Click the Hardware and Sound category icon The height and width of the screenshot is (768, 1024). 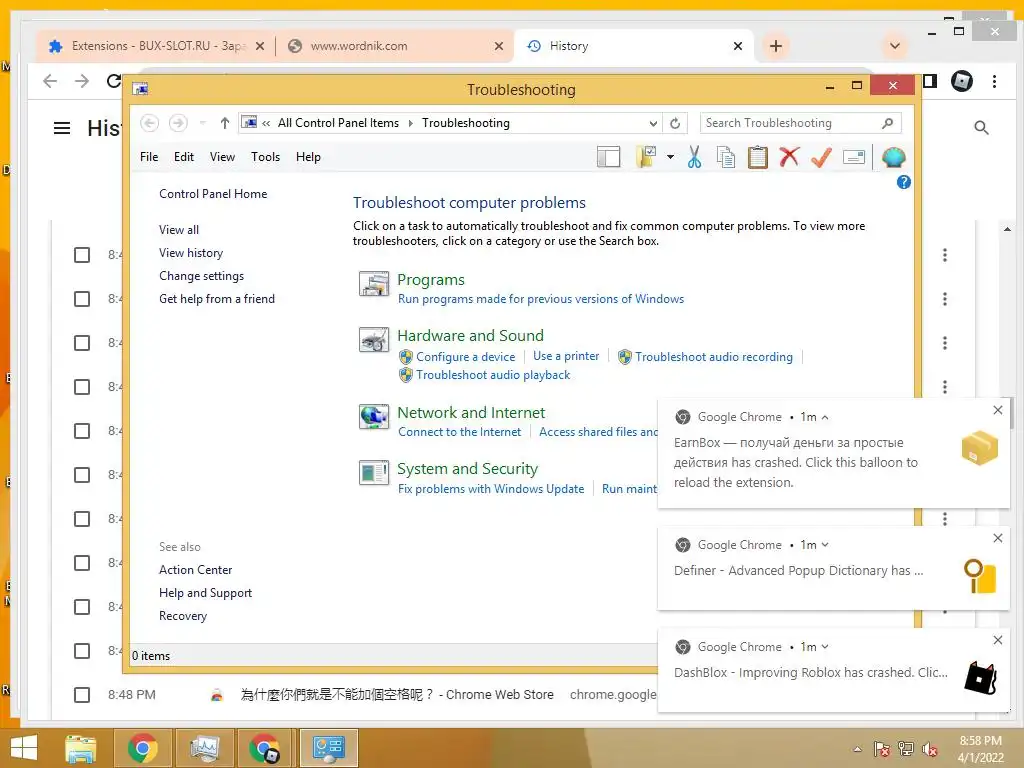pos(374,340)
